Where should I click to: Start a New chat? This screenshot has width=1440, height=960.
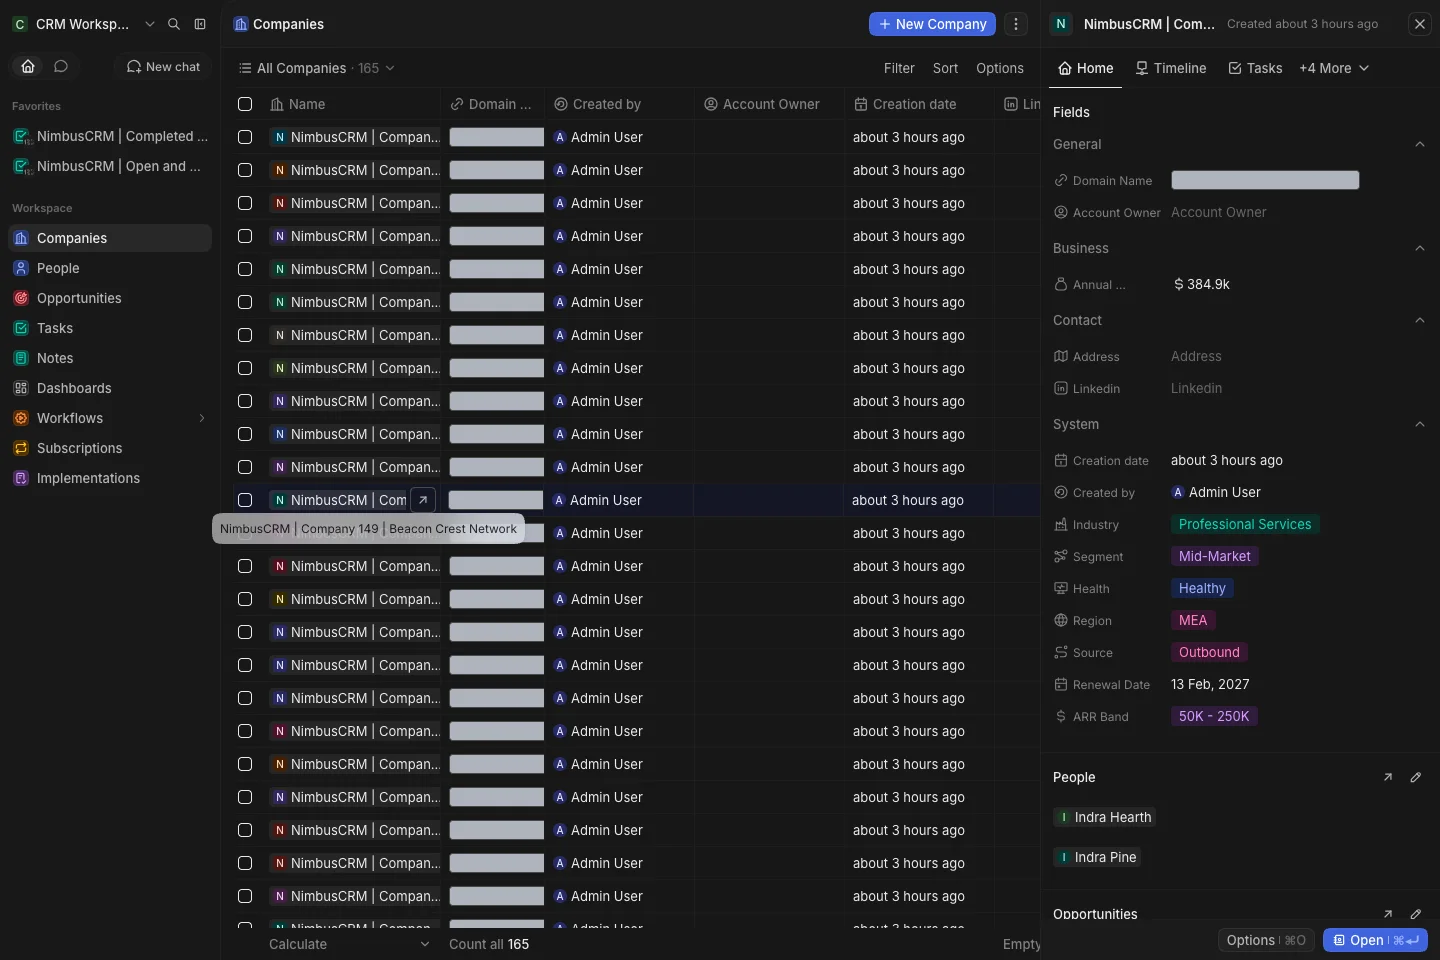163,66
